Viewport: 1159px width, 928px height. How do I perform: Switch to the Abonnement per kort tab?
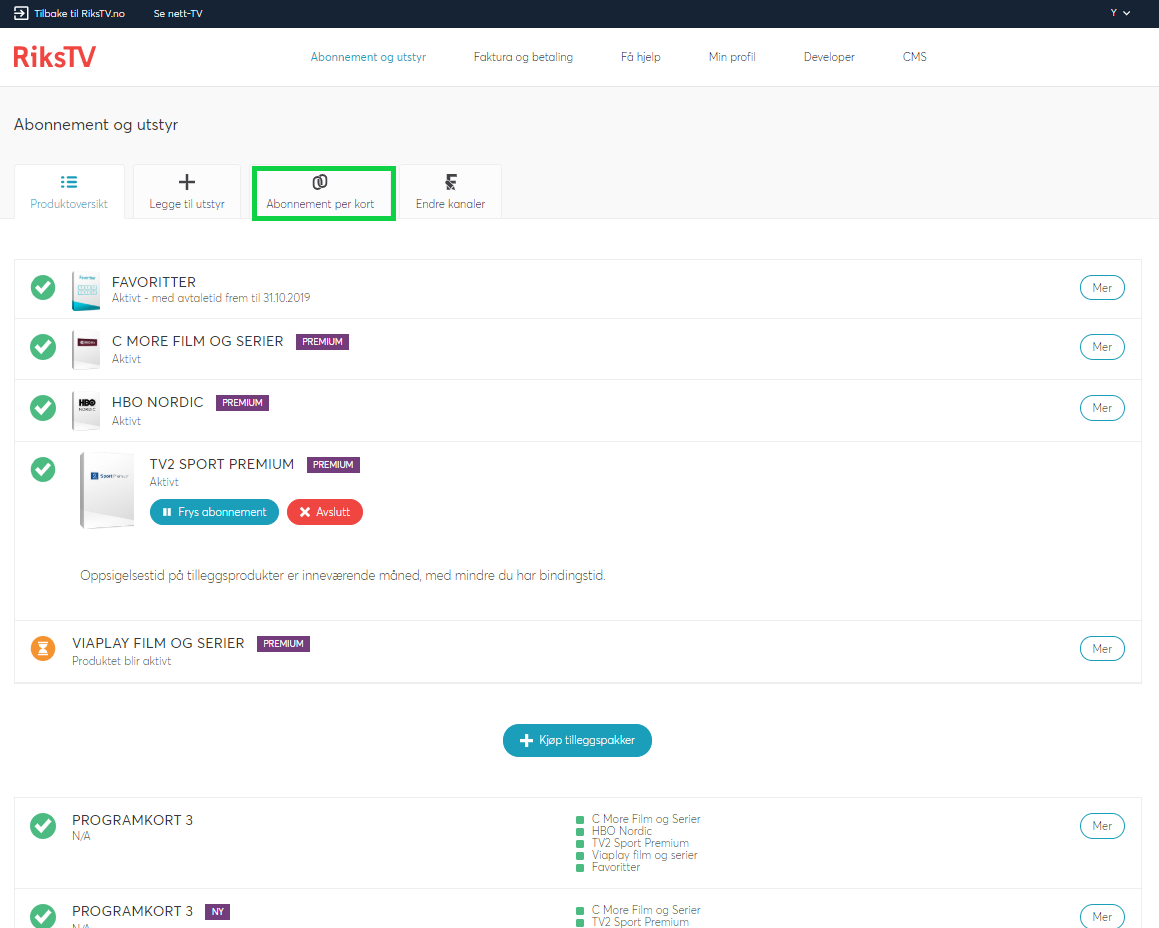[x=324, y=193]
